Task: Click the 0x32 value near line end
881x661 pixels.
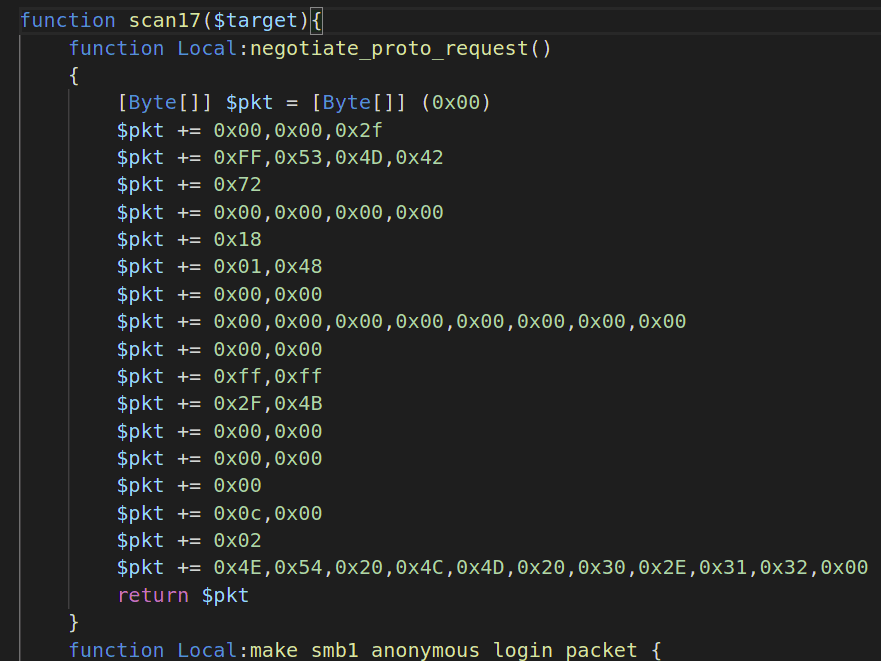Action: [783, 568]
